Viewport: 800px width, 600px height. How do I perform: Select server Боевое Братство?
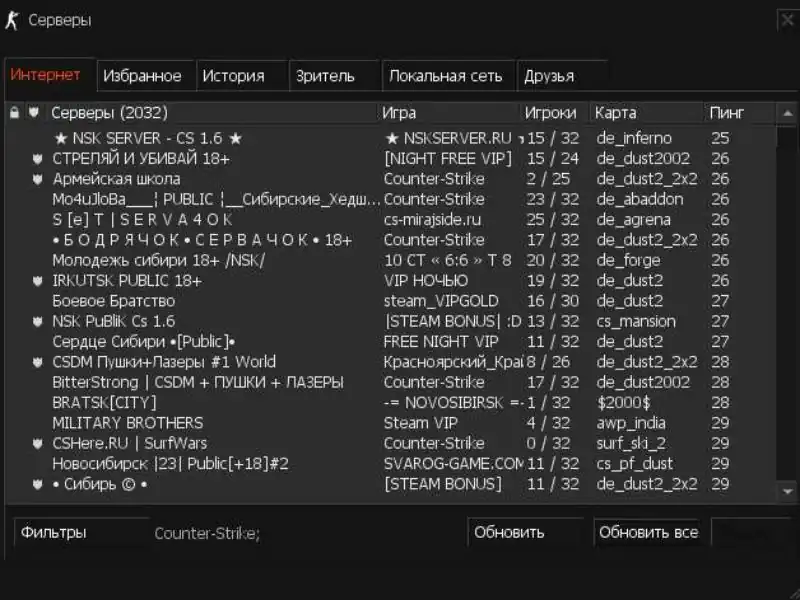(390, 301)
